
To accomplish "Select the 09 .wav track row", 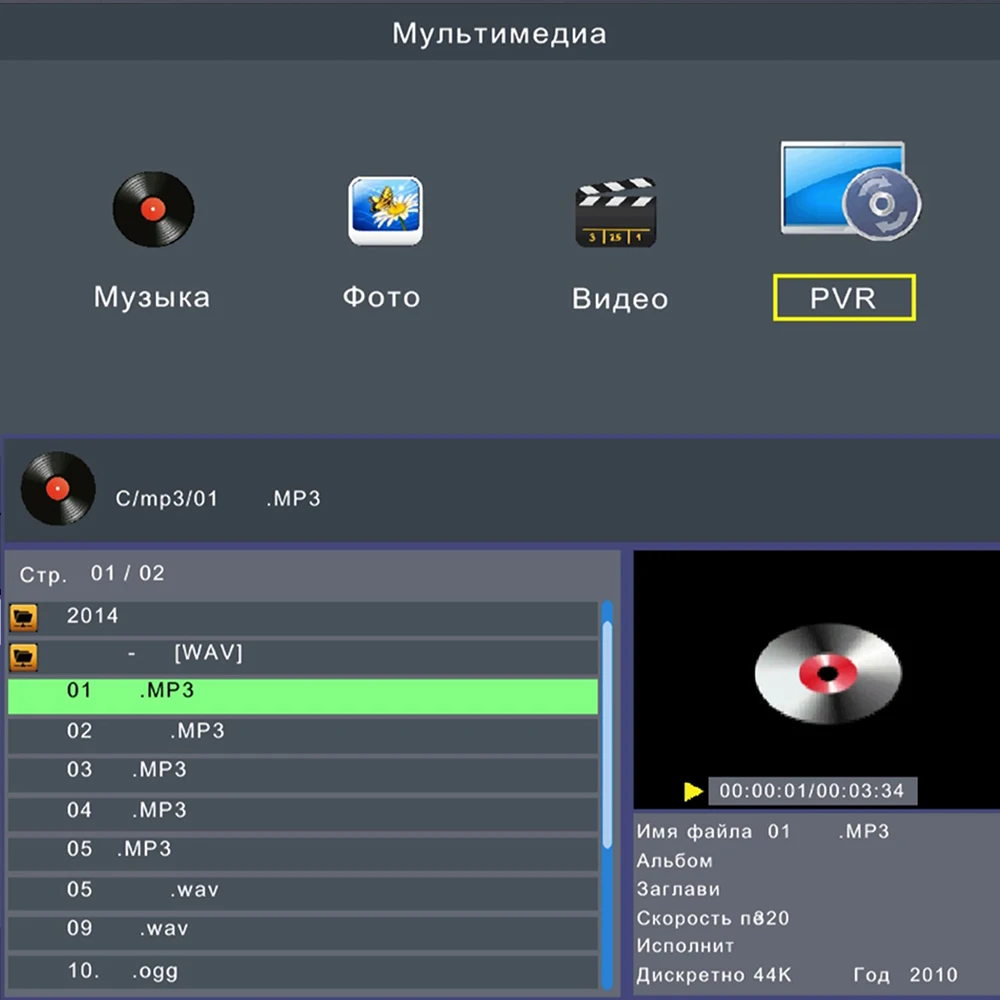I will click(303, 934).
